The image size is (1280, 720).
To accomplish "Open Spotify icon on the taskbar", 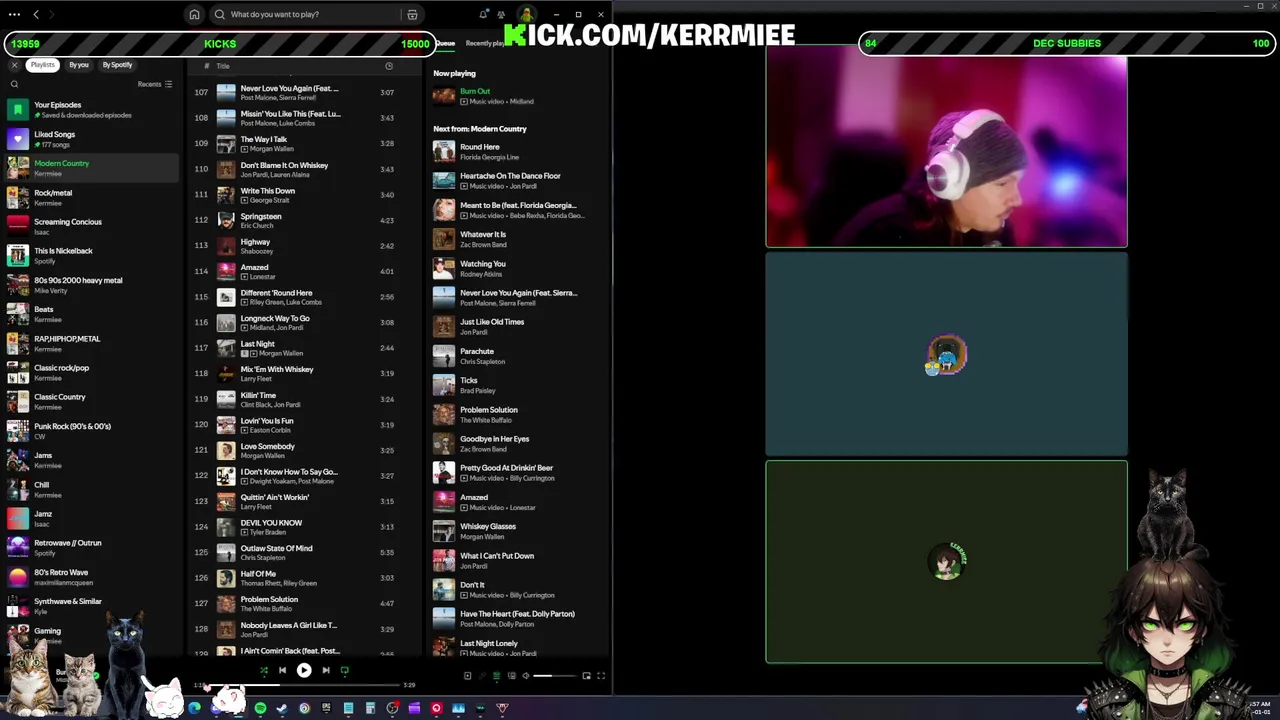I will pos(260,708).
